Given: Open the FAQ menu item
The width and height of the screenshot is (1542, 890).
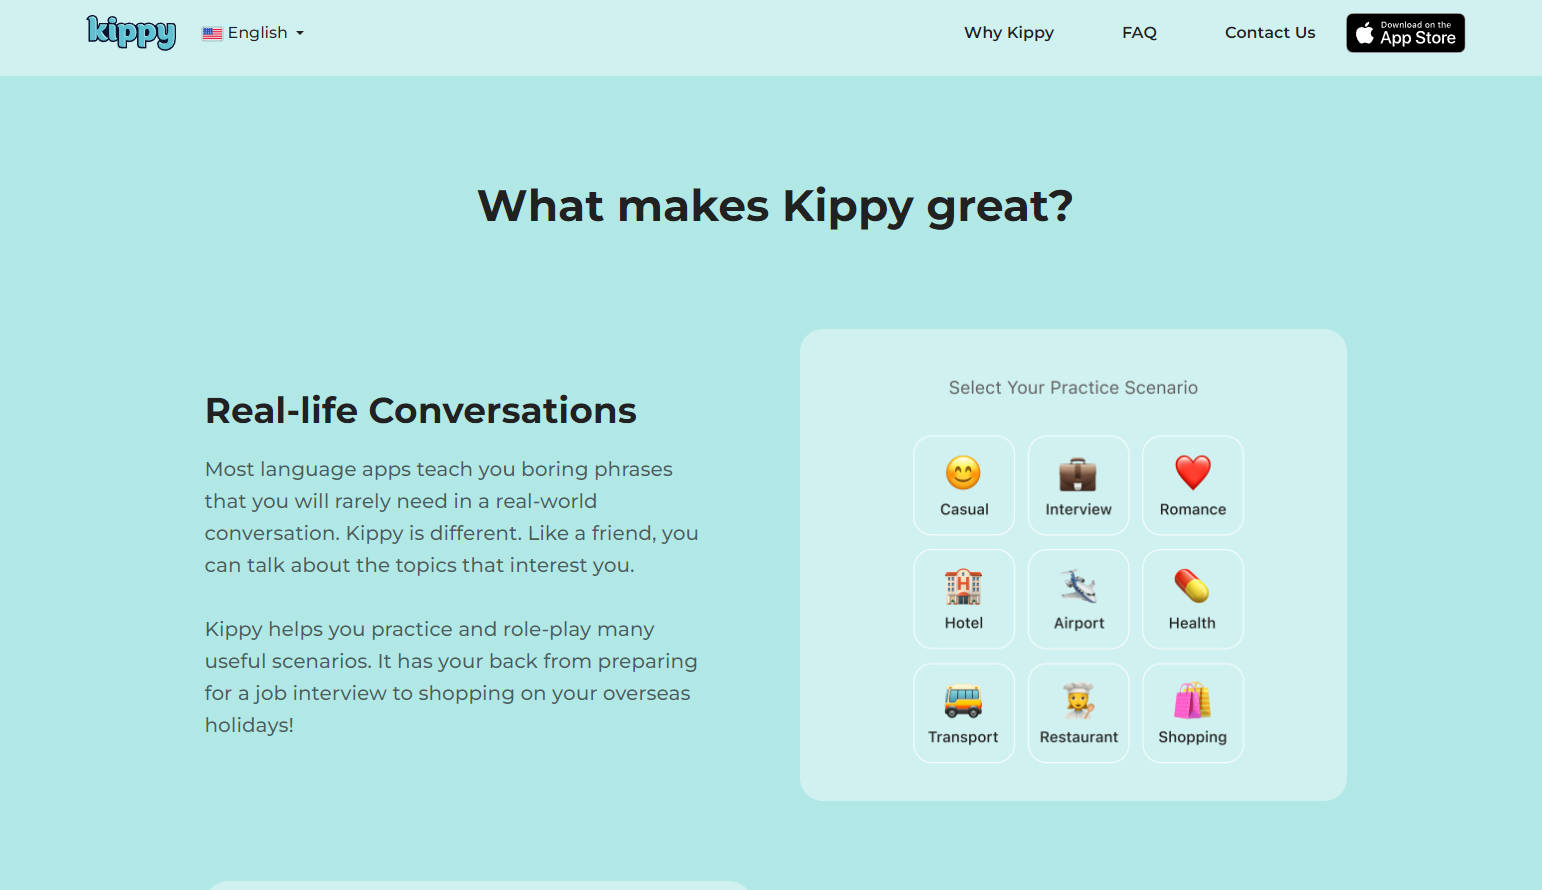Looking at the screenshot, I should pyautogui.click(x=1139, y=32).
